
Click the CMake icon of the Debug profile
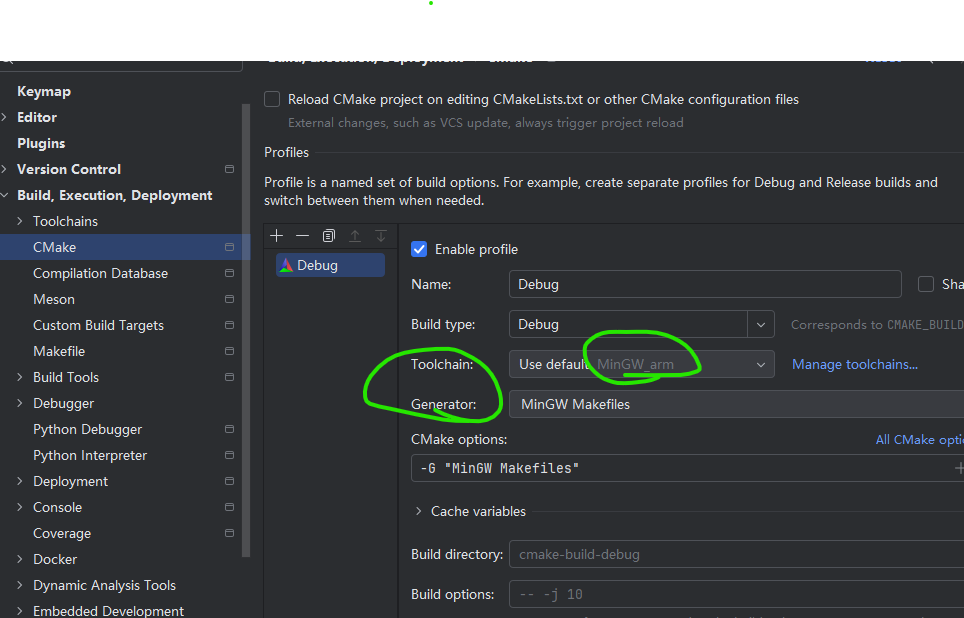coord(286,265)
